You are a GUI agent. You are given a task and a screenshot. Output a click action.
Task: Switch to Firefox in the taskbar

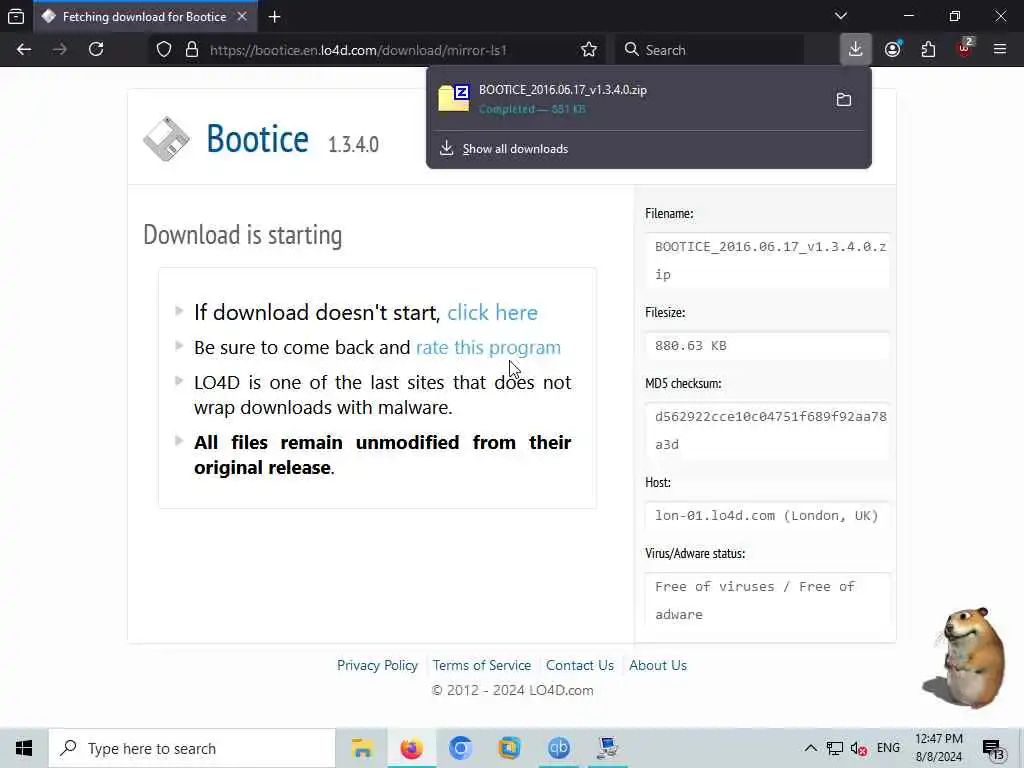411,748
